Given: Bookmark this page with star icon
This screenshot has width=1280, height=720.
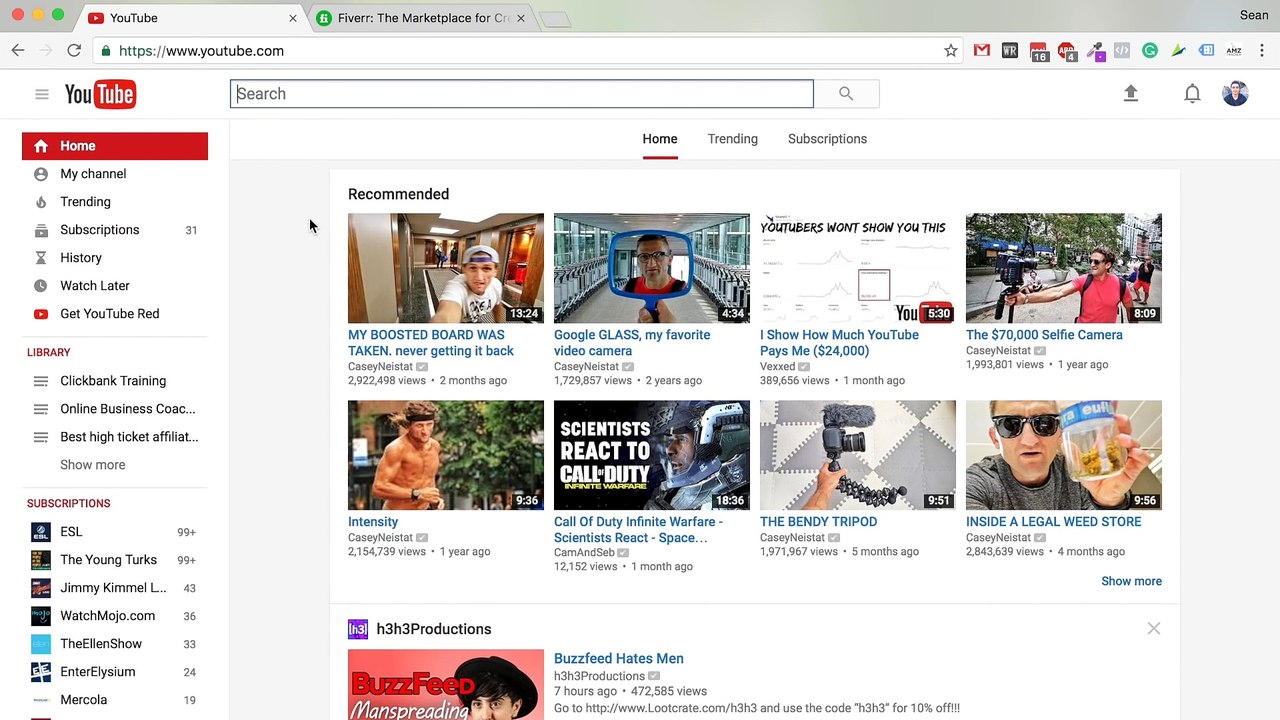Looking at the screenshot, I should [951, 51].
